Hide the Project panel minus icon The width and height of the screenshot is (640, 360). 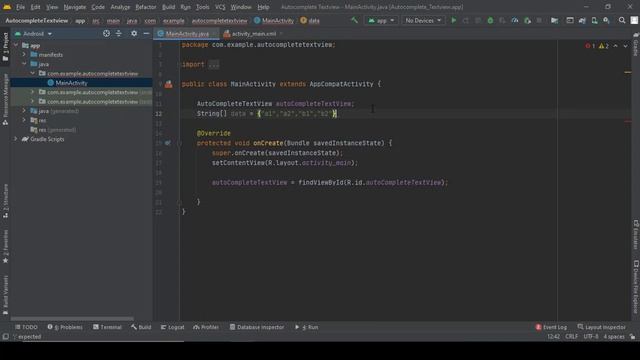pos(146,33)
